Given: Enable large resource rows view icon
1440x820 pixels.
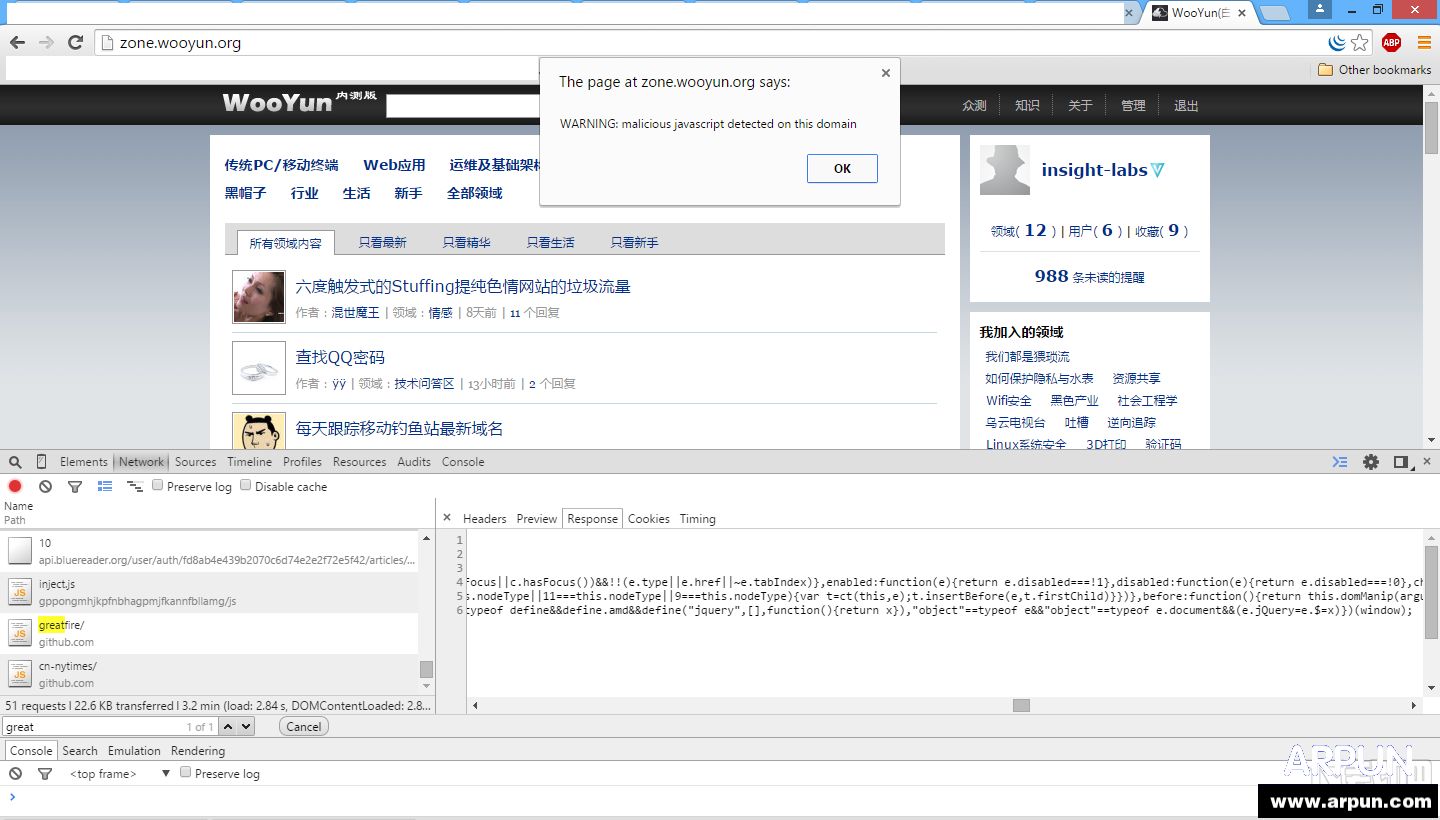Looking at the screenshot, I should pyautogui.click(x=105, y=486).
